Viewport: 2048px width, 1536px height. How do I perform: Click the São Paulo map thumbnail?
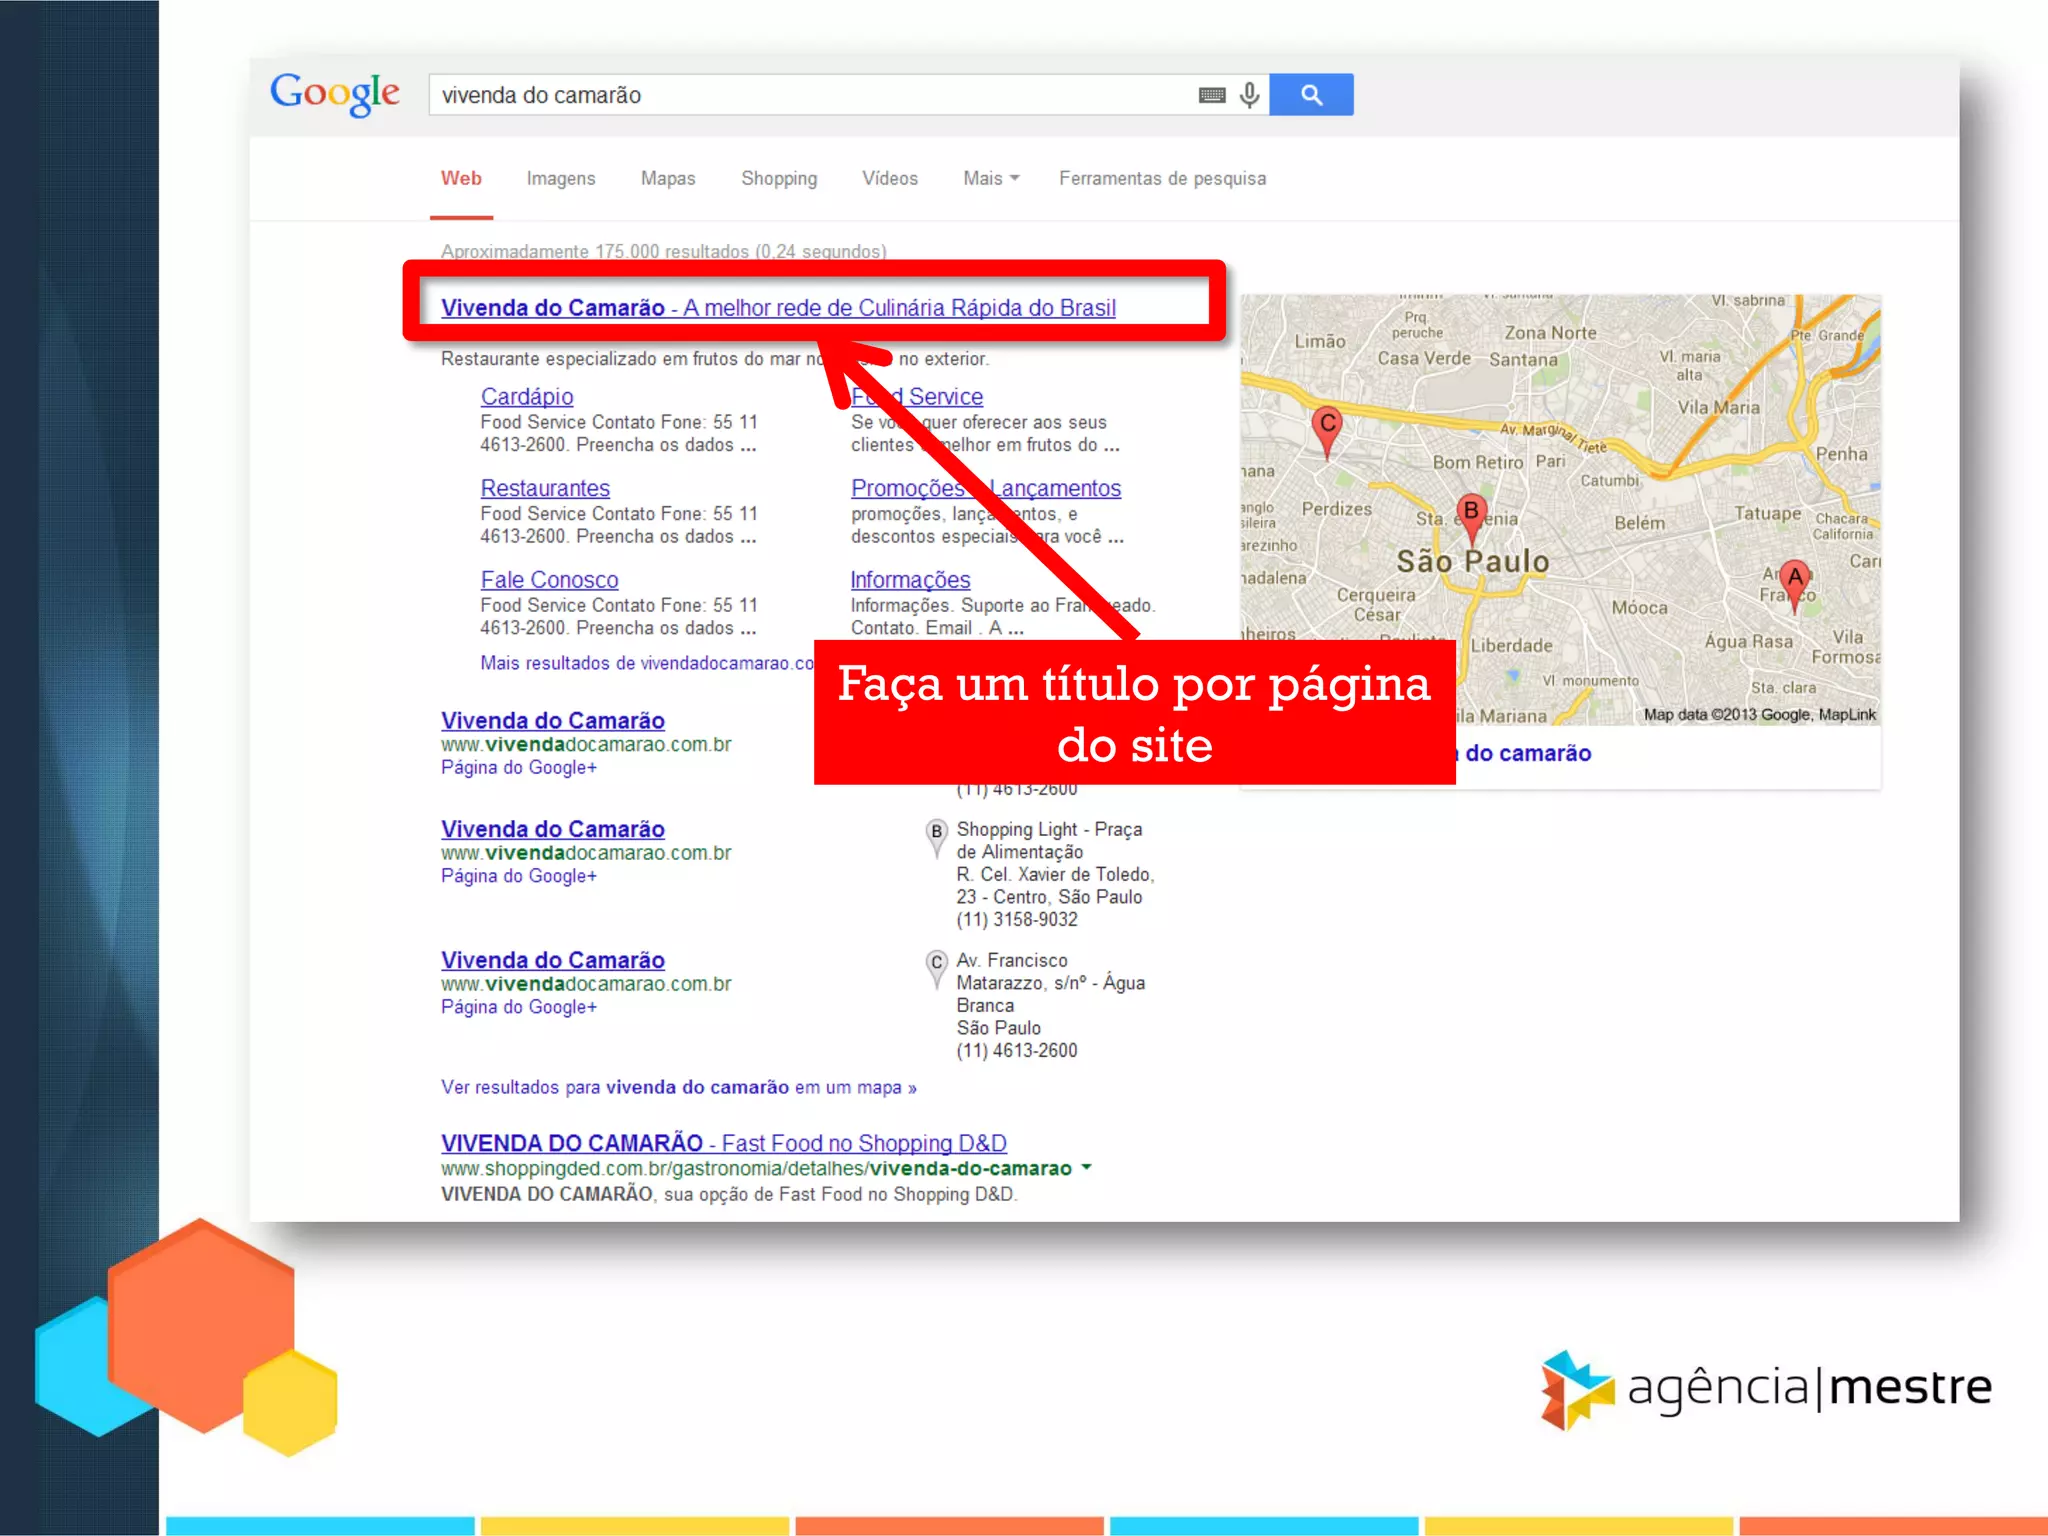(1560, 510)
